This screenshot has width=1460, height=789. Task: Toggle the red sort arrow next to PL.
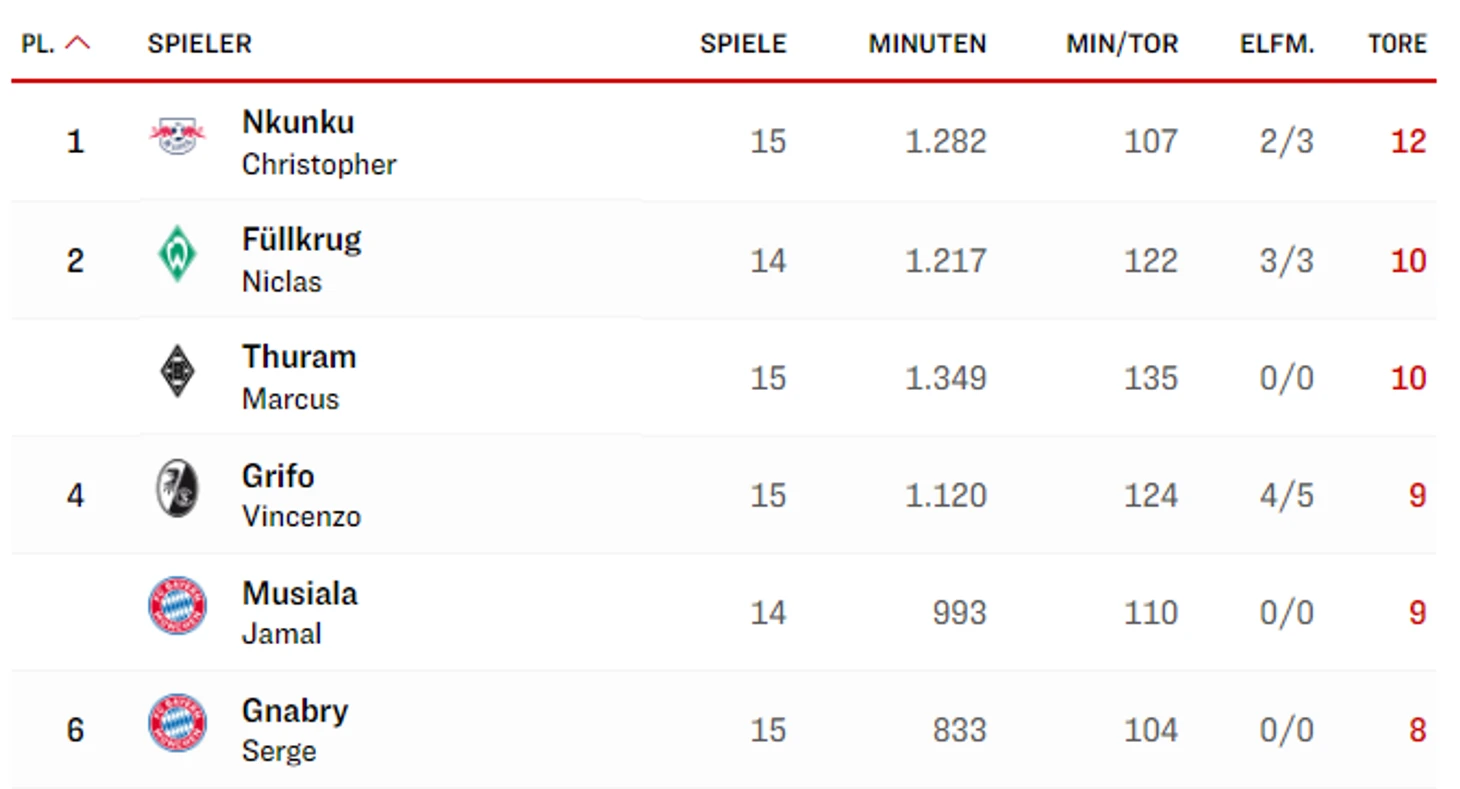pyautogui.click(x=77, y=43)
